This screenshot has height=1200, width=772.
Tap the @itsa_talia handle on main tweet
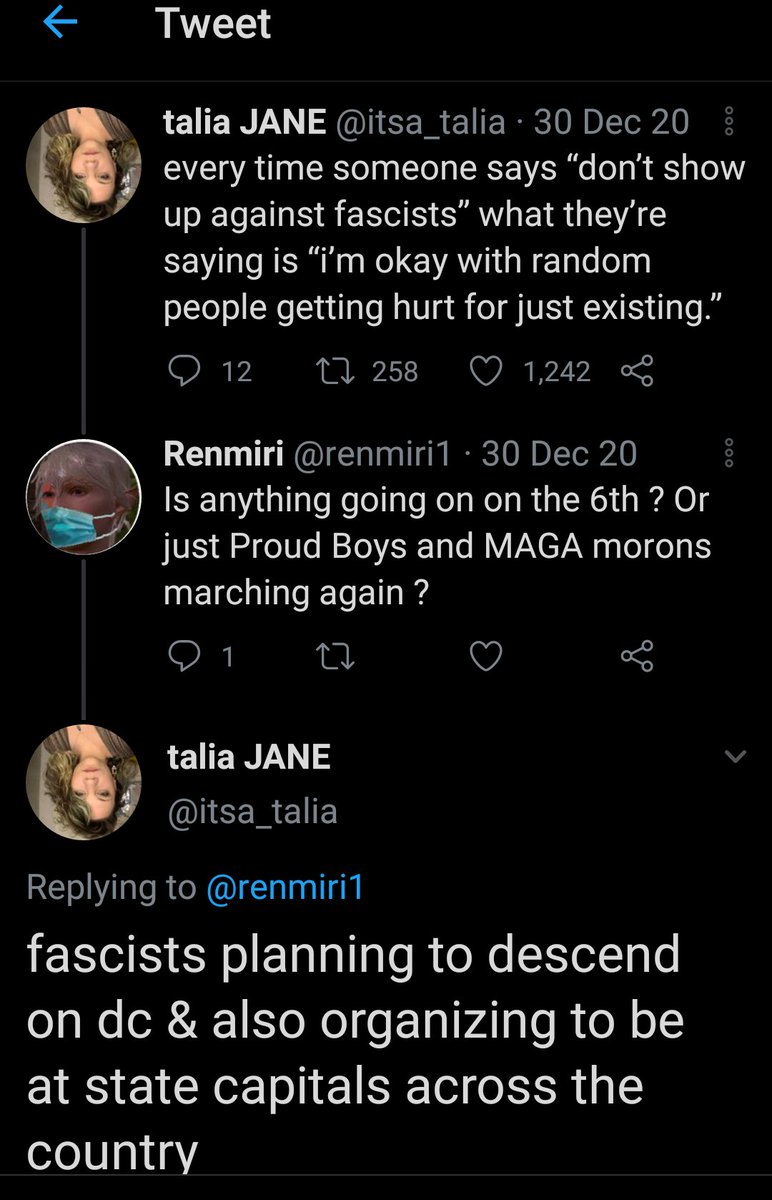pos(250,811)
